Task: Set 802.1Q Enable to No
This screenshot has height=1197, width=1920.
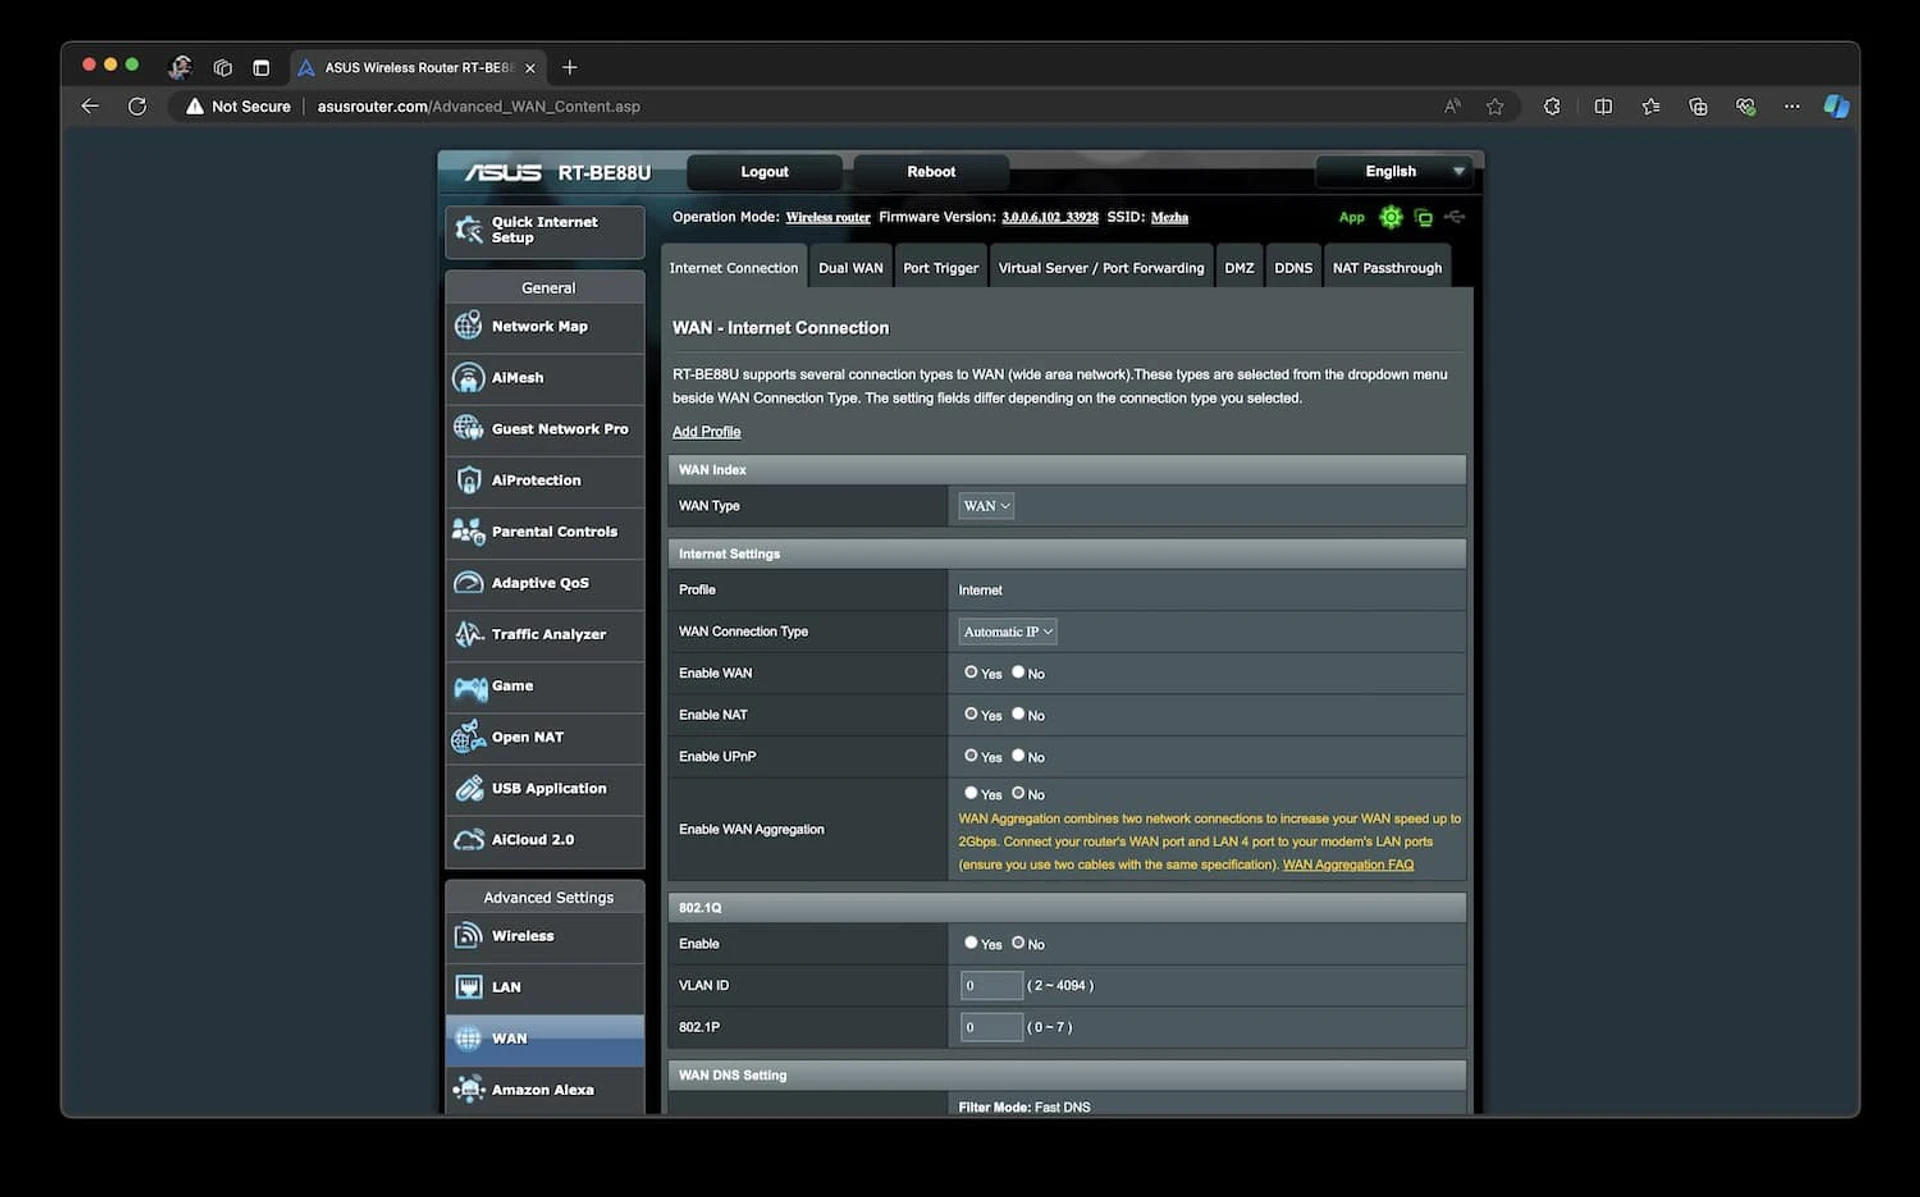Action: pyautogui.click(x=1018, y=943)
